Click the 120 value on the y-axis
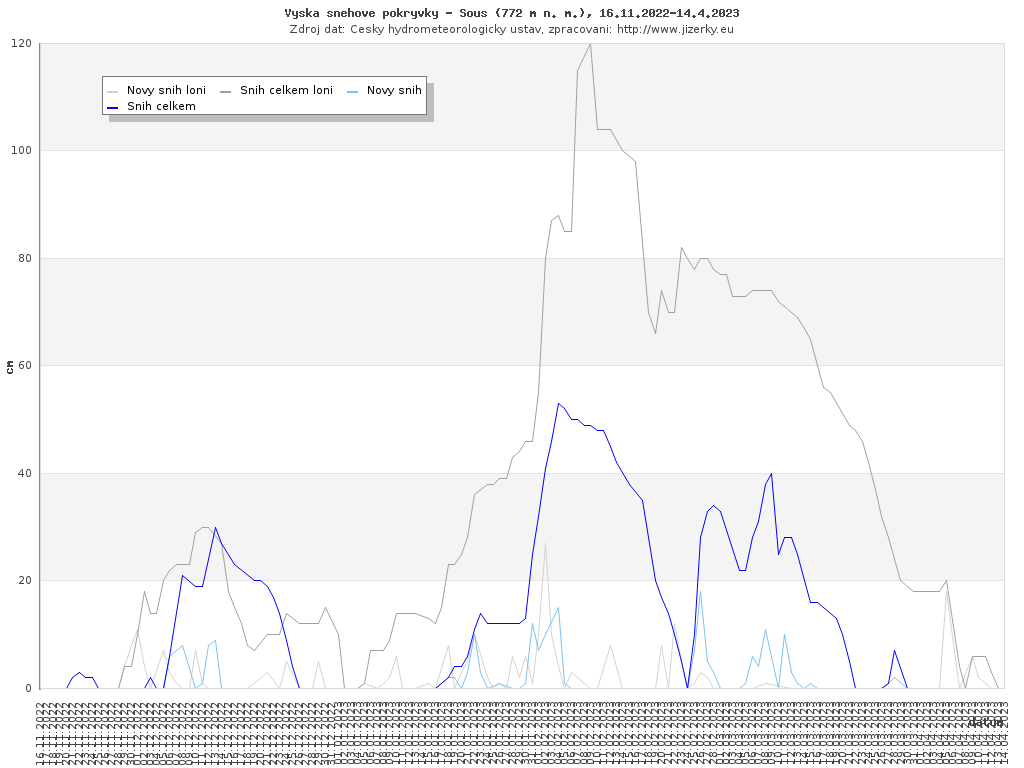Viewport: 1024px width, 768px height. click(21, 44)
